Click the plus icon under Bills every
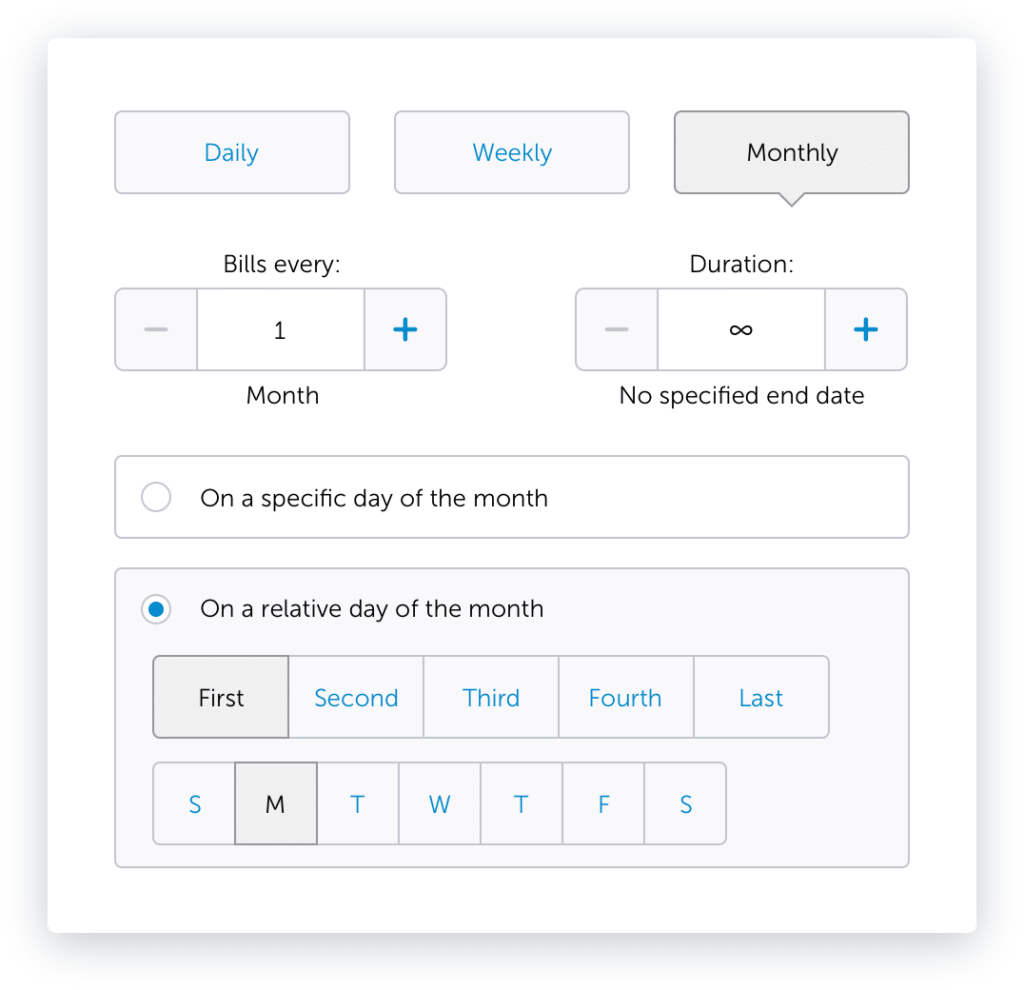The width and height of the screenshot is (1024, 990). pyautogui.click(x=405, y=330)
